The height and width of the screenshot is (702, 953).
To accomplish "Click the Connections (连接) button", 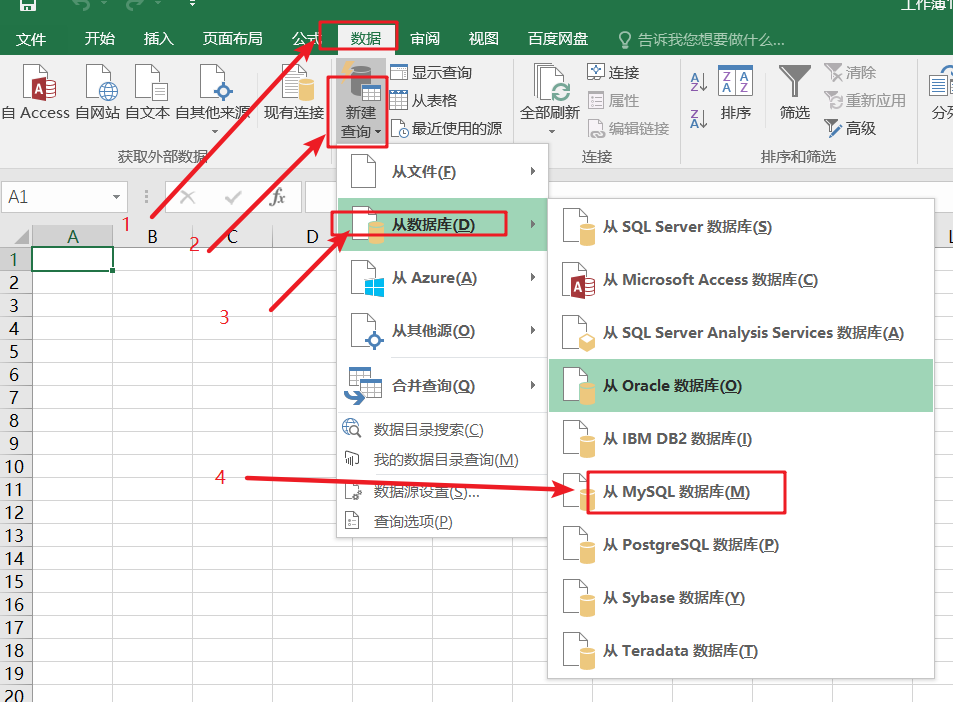I will (x=613, y=72).
